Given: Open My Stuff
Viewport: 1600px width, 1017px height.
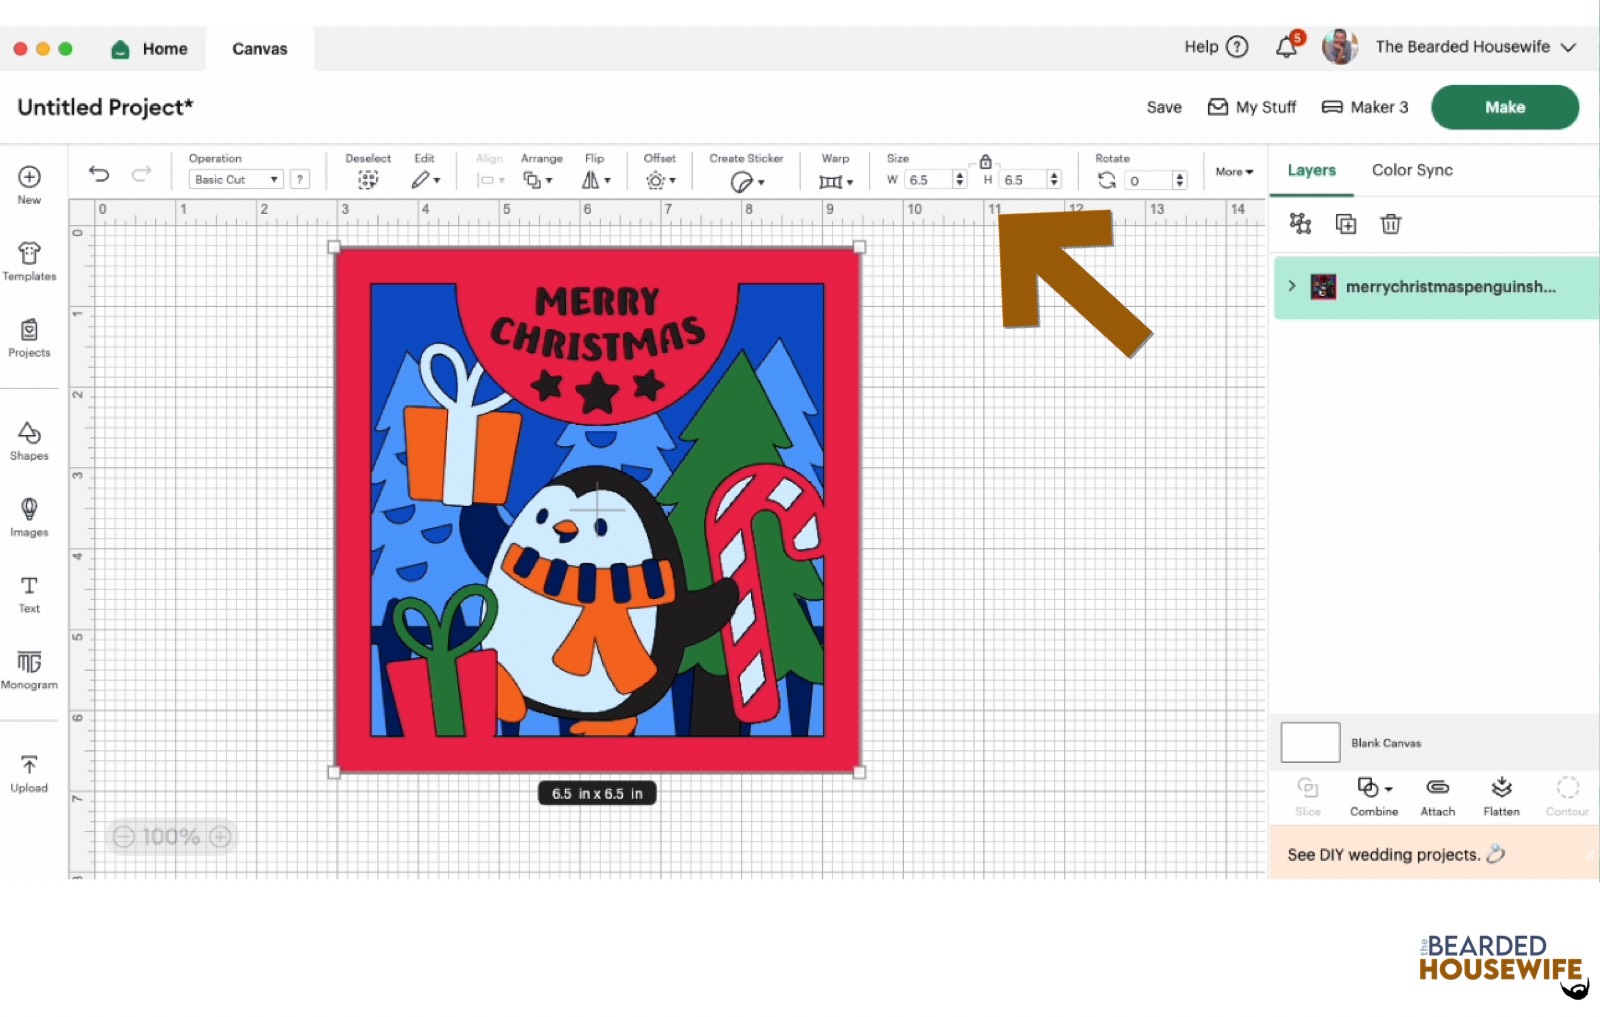Looking at the screenshot, I should pyautogui.click(x=1252, y=107).
